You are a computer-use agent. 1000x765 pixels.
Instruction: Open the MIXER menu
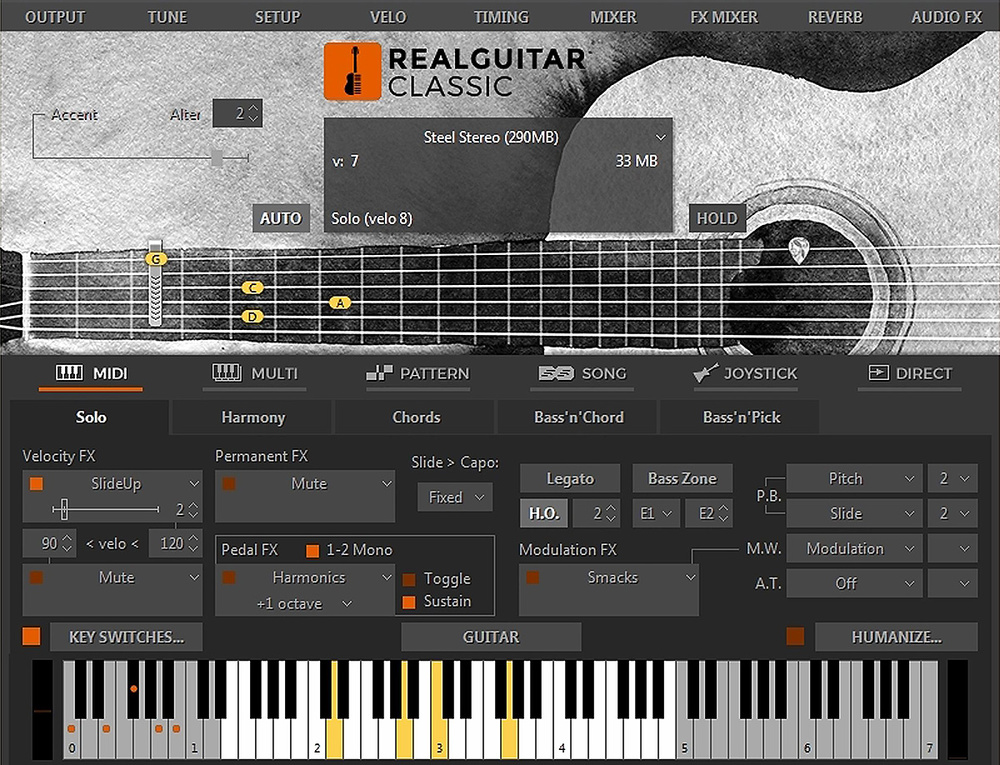pyautogui.click(x=613, y=17)
